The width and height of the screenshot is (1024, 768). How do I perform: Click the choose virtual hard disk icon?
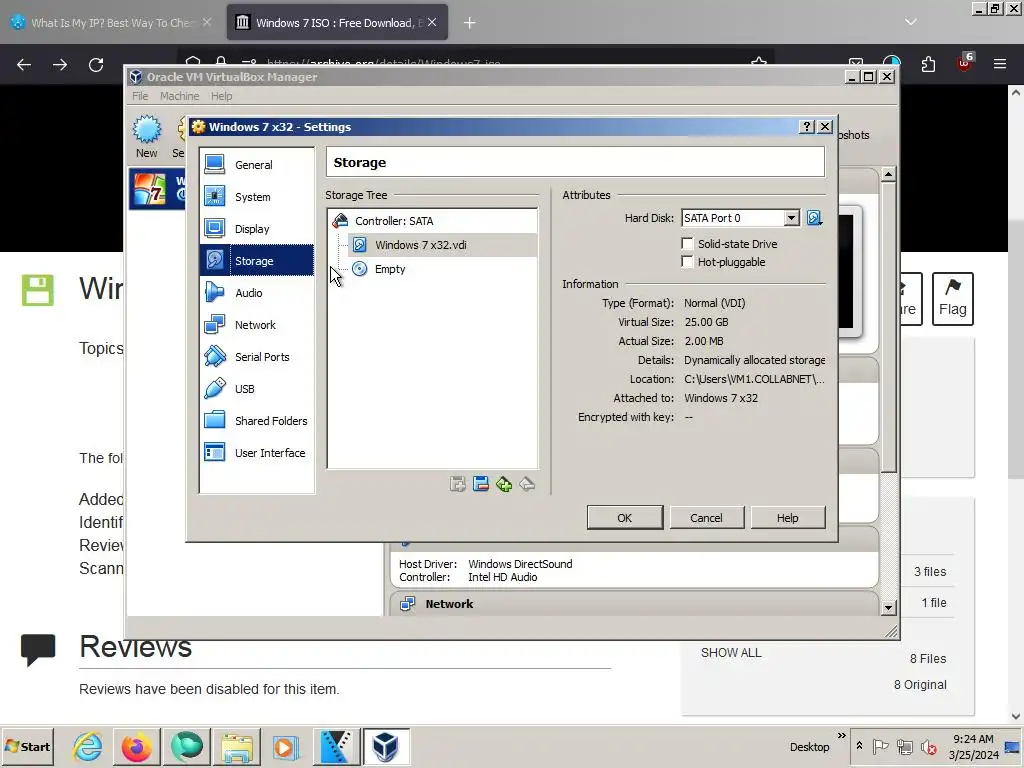pos(814,218)
